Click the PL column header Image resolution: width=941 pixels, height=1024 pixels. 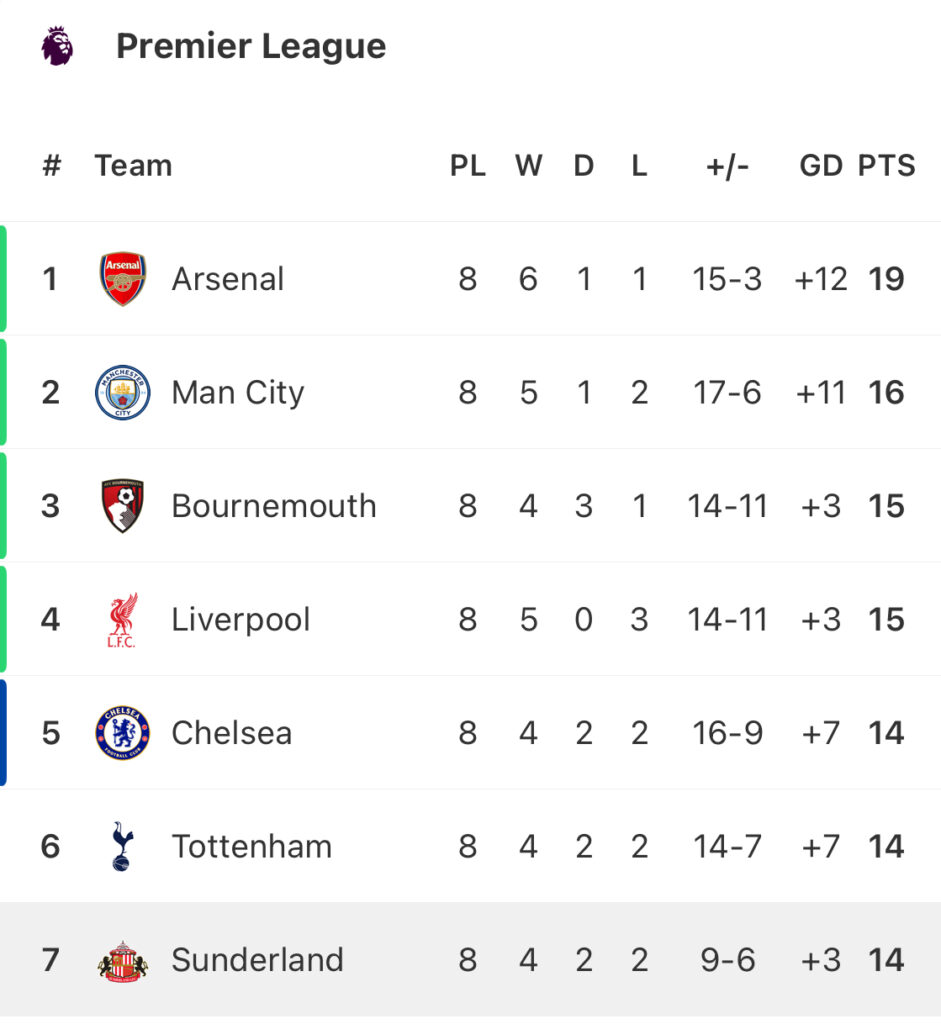click(x=467, y=165)
